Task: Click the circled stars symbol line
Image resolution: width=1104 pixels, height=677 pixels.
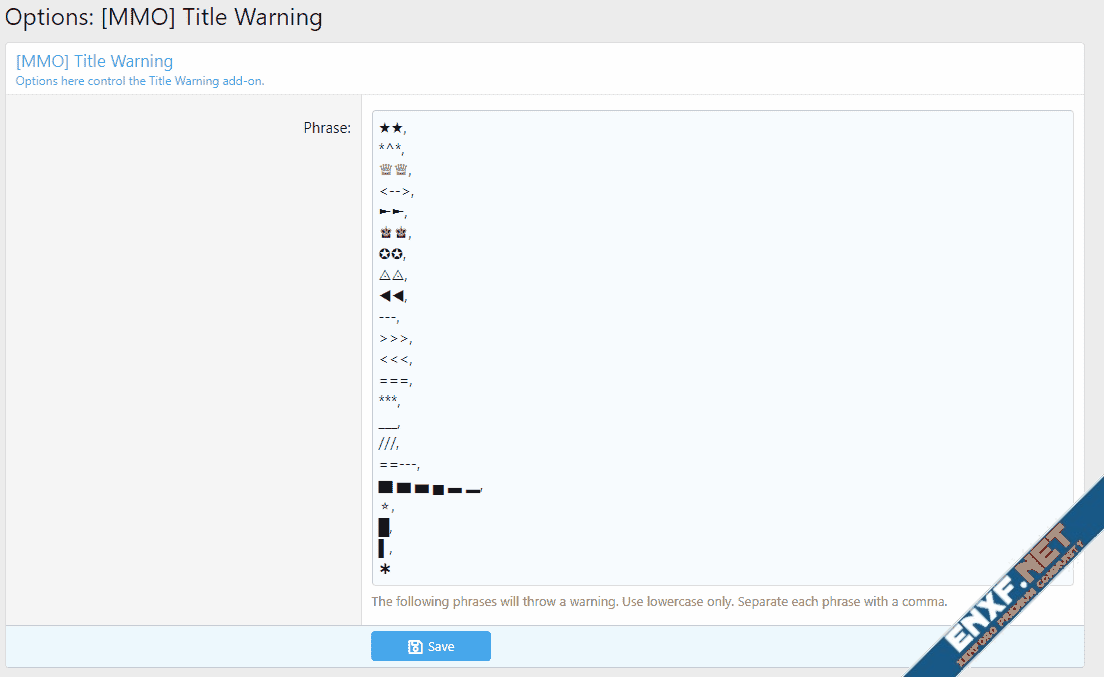Action: click(391, 254)
